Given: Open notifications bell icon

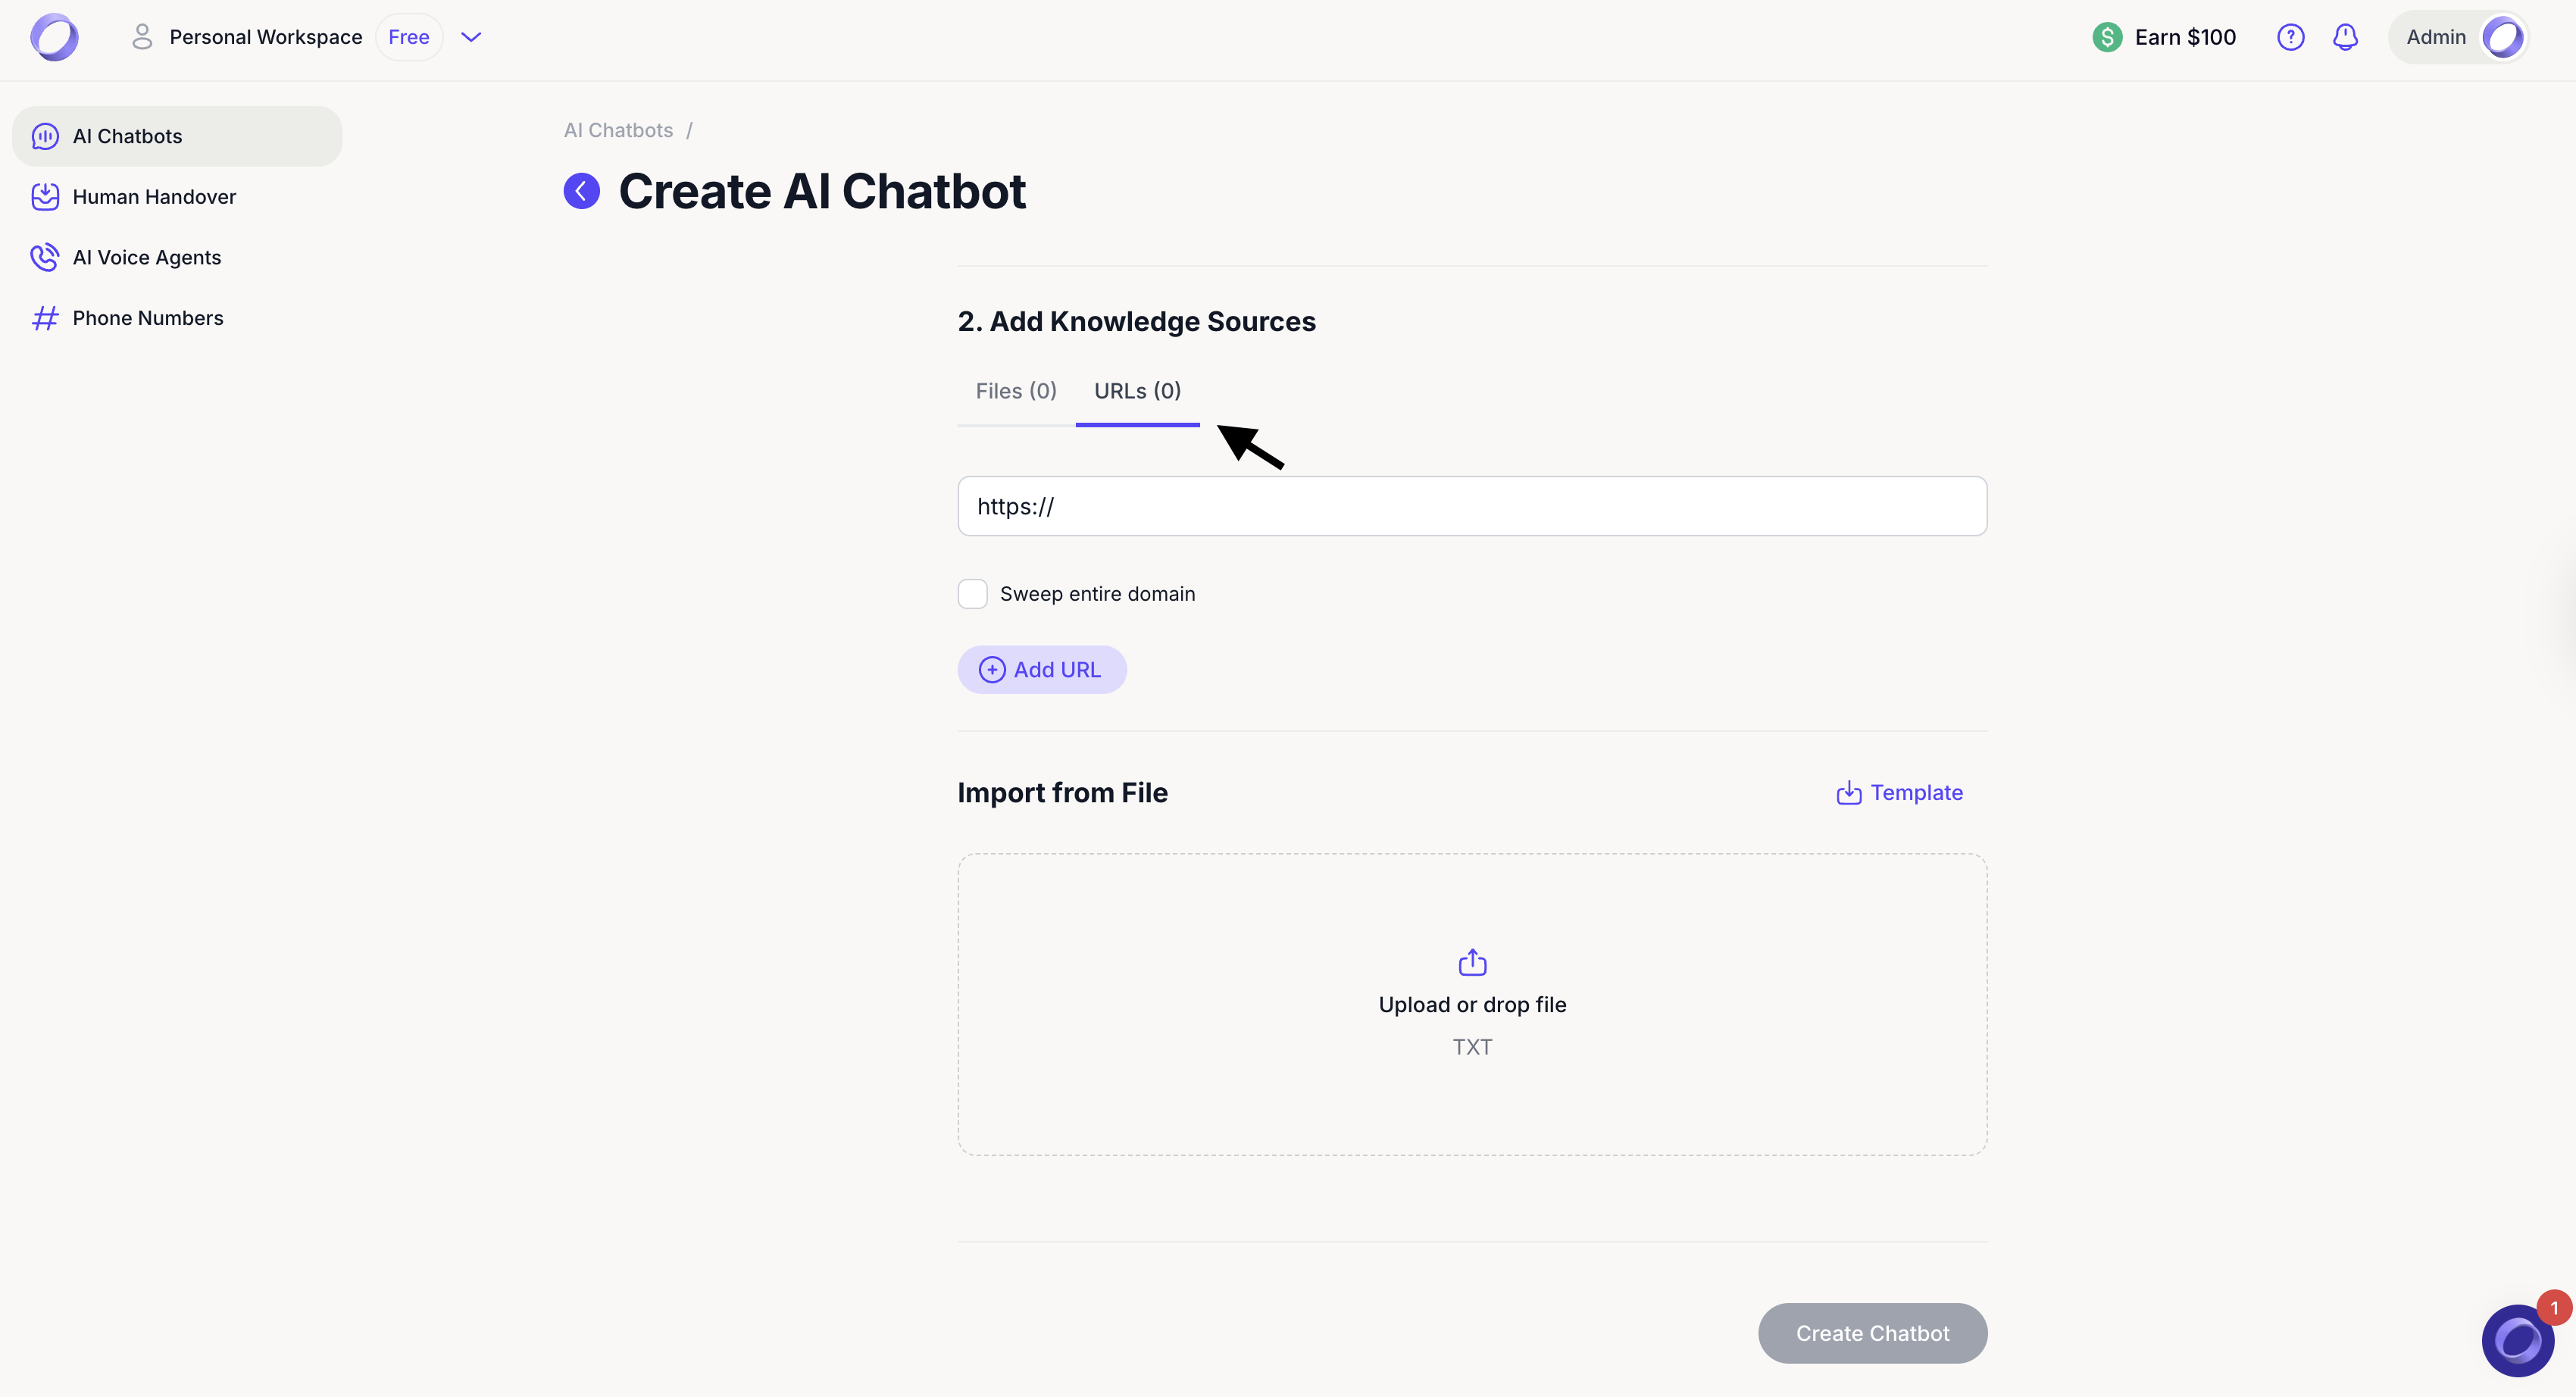Looking at the screenshot, I should coord(2345,37).
